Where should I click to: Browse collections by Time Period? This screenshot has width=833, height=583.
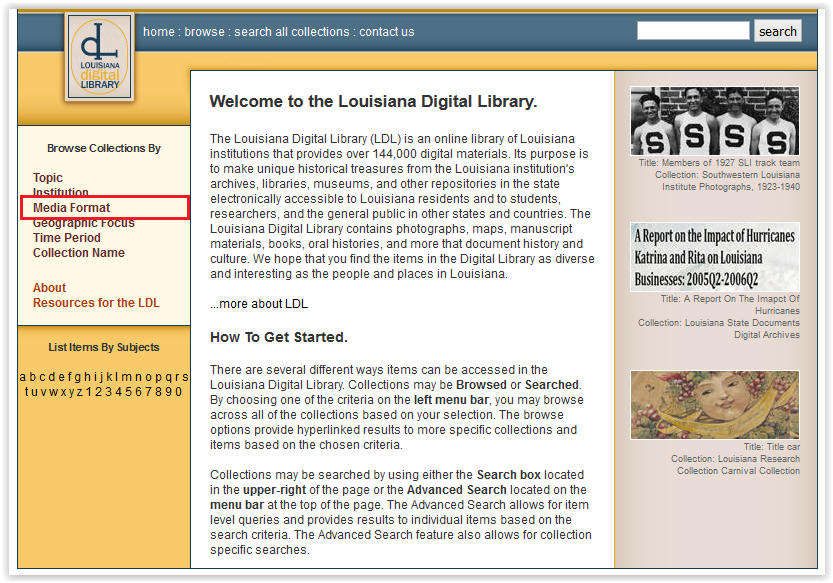(x=66, y=238)
